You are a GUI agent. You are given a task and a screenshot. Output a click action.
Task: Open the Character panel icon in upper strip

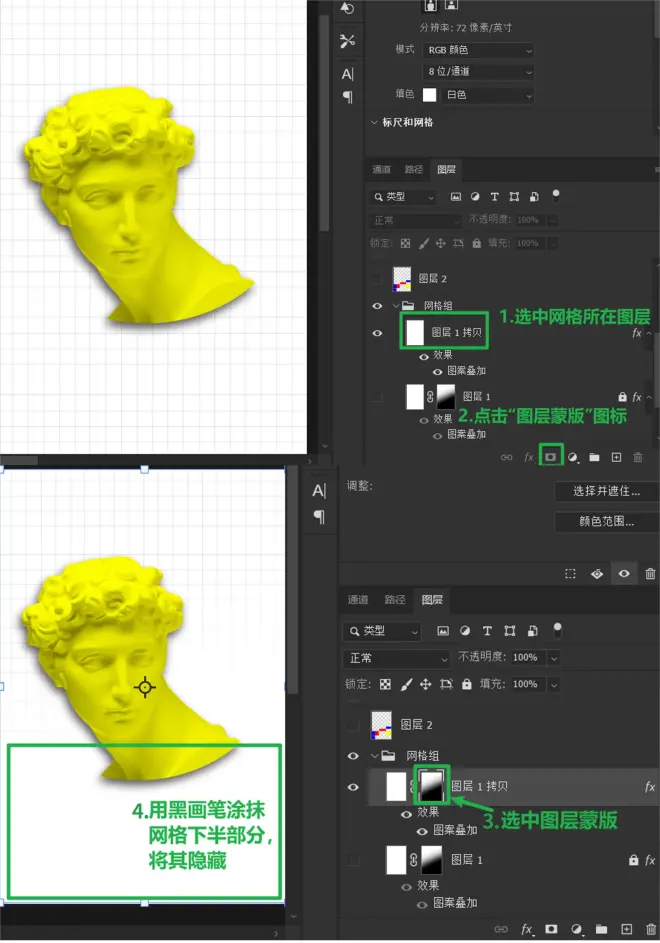click(347, 74)
